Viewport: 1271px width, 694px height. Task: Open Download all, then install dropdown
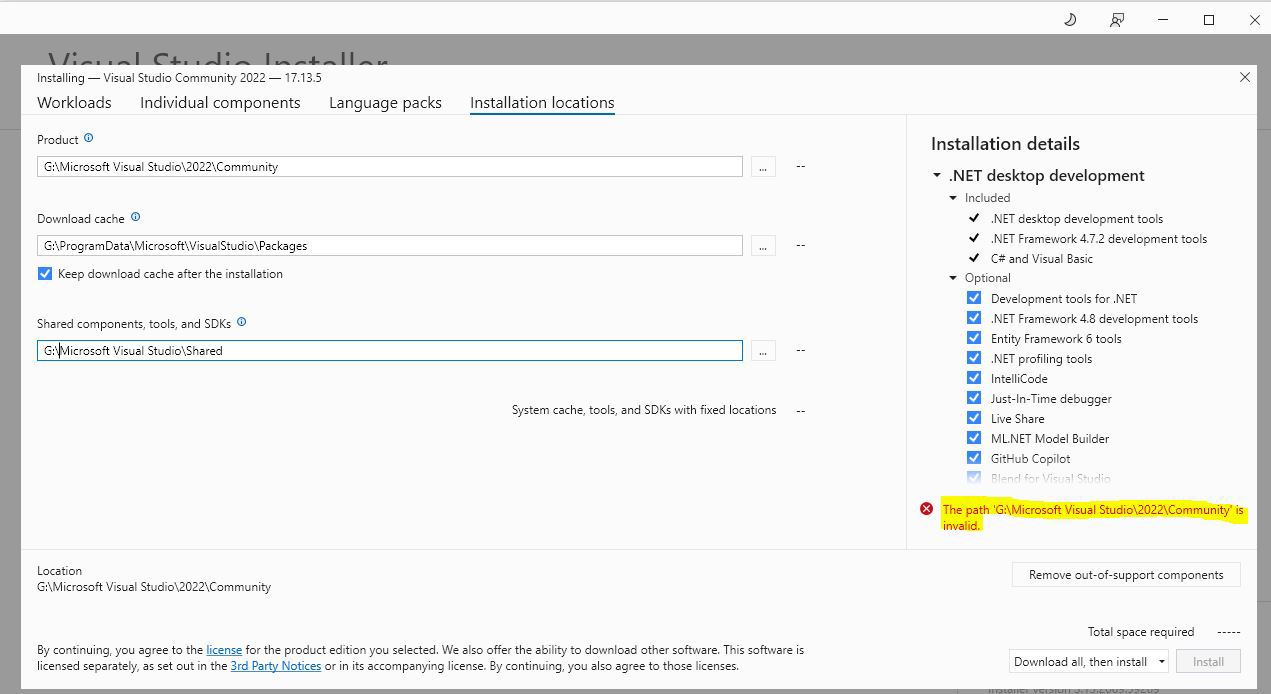[x=1089, y=661]
